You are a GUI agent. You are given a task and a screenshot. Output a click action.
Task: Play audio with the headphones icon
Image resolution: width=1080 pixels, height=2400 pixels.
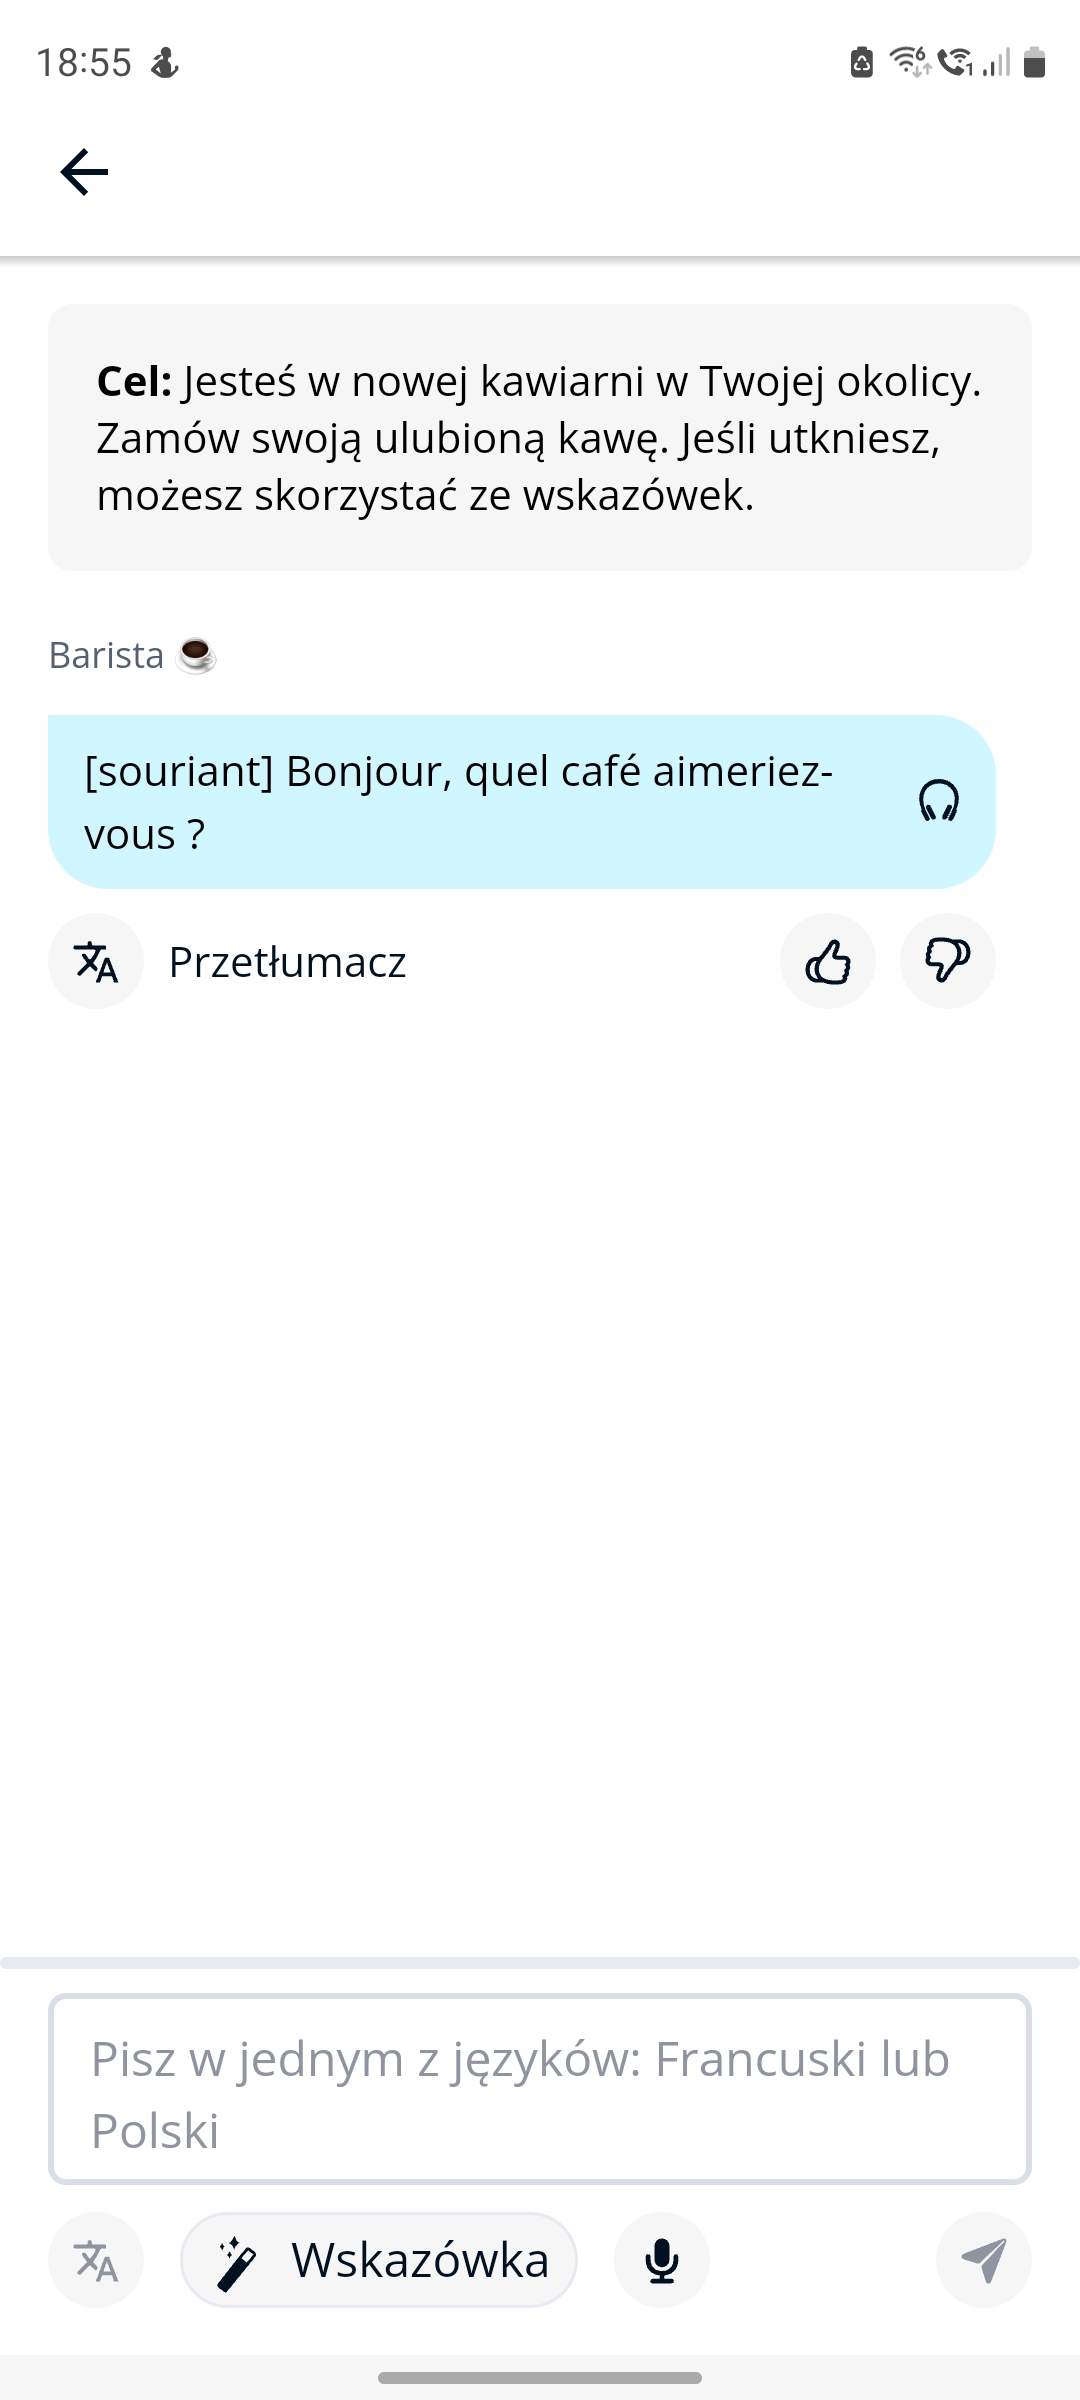(x=938, y=801)
